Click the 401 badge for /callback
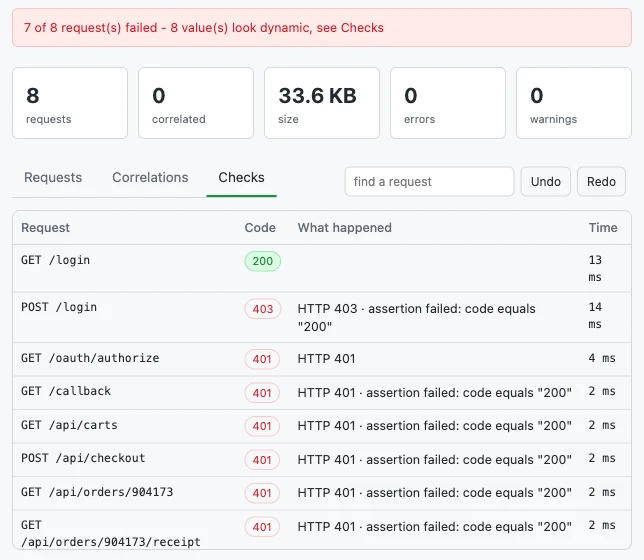The image size is (644, 560). 262,393
